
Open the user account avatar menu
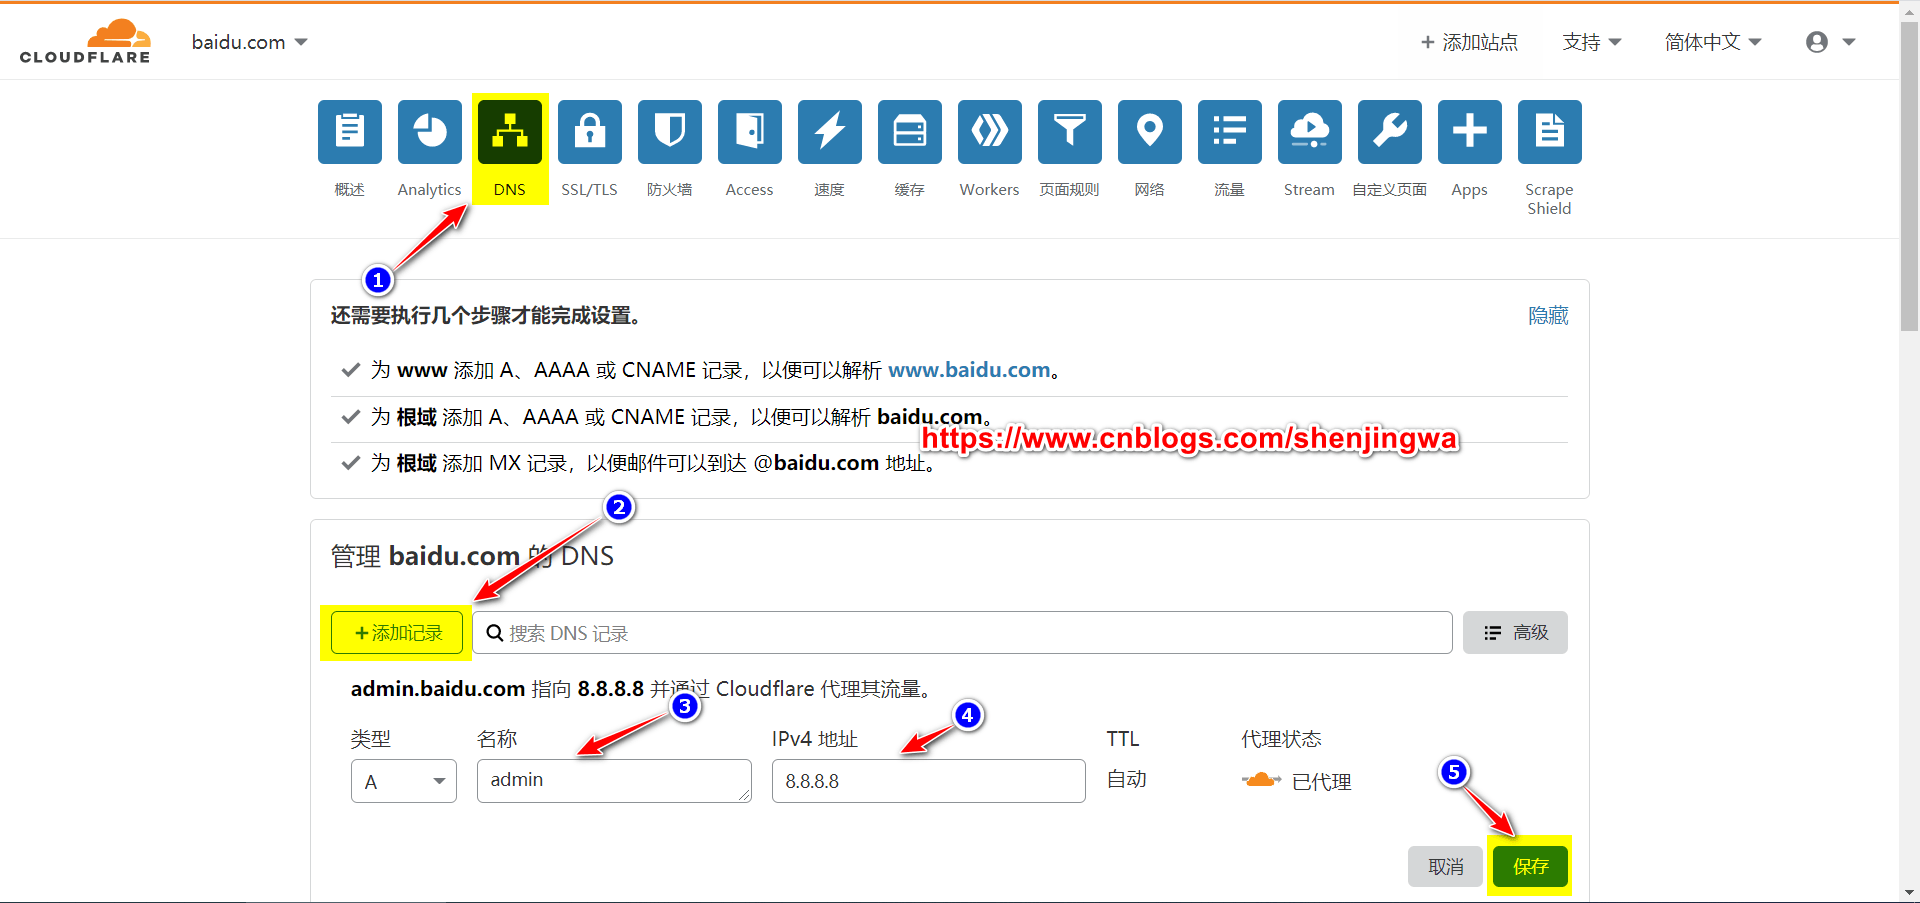point(1830,42)
